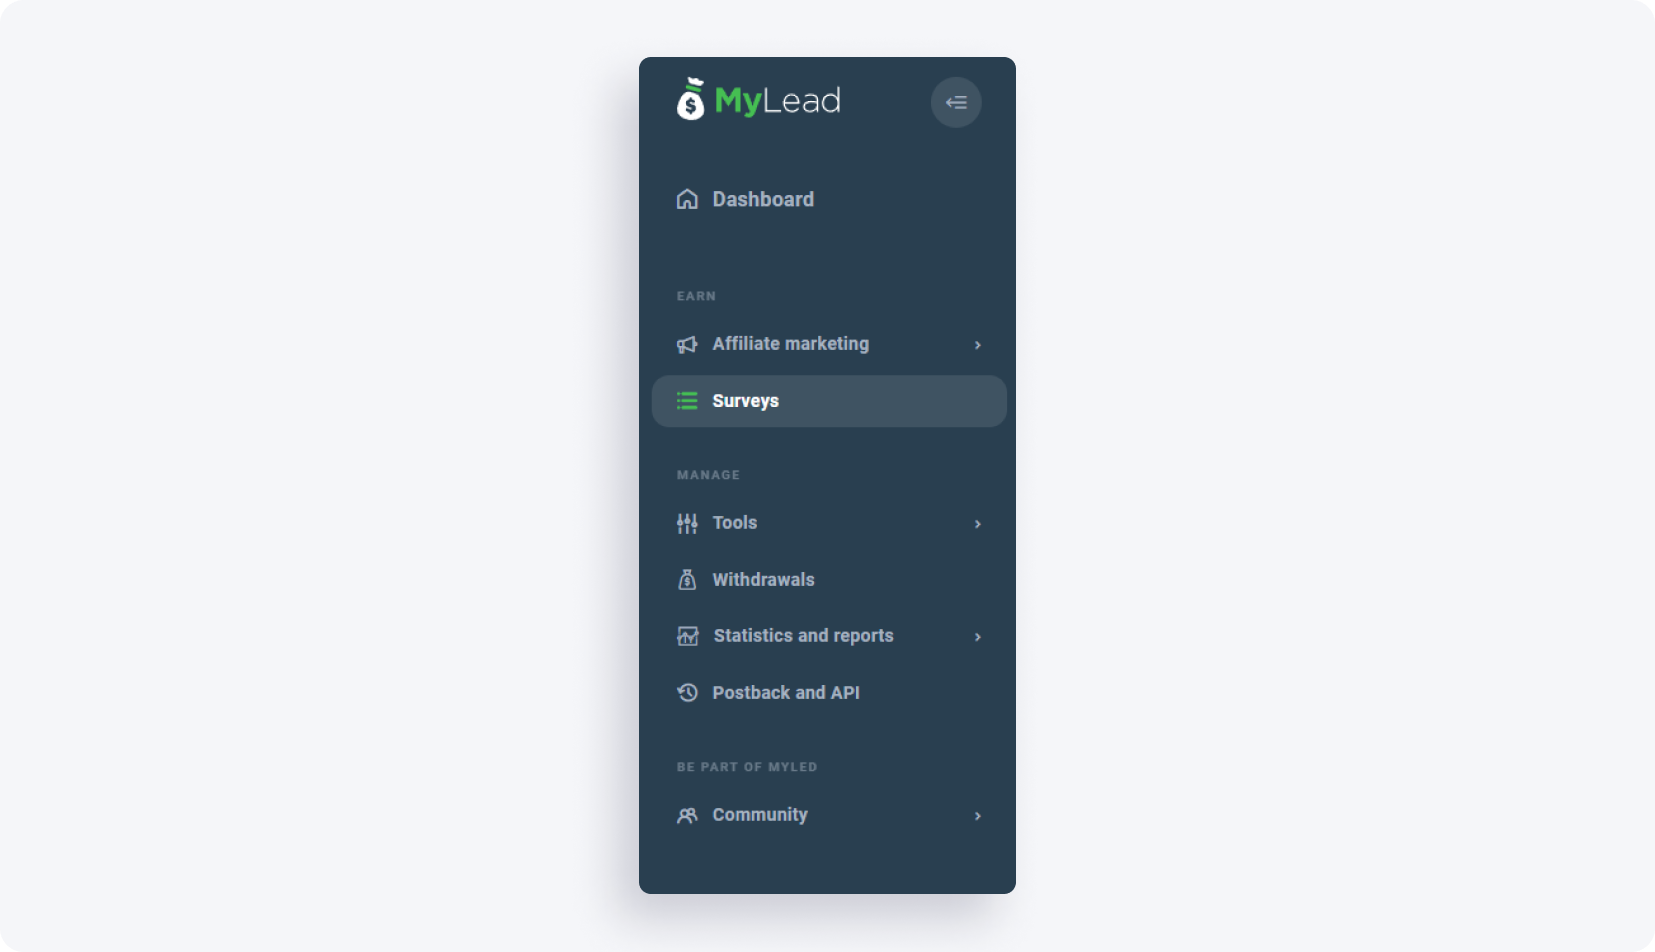1655x952 pixels.
Task: Click the Dashboard home icon
Action: [x=687, y=199]
